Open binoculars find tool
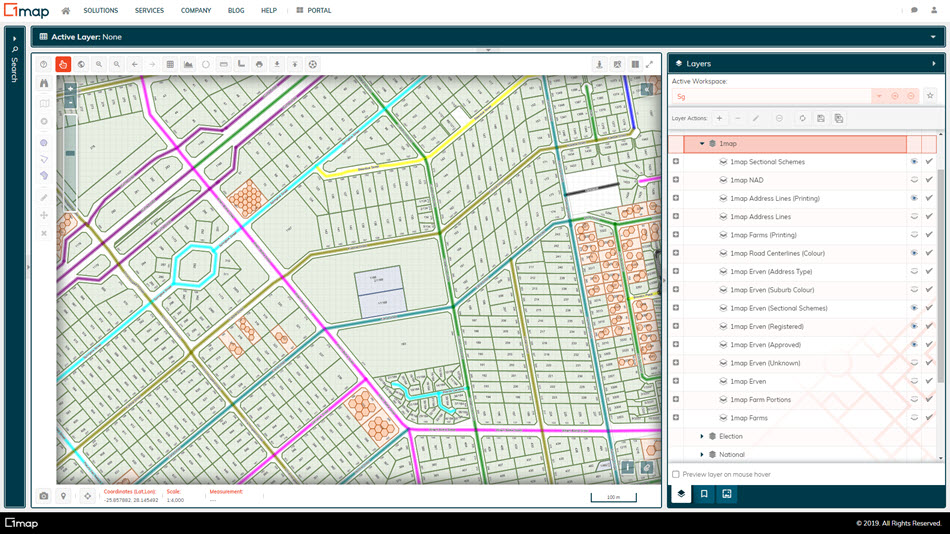The width and height of the screenshot is (950, 534). (x=44, y=83)
